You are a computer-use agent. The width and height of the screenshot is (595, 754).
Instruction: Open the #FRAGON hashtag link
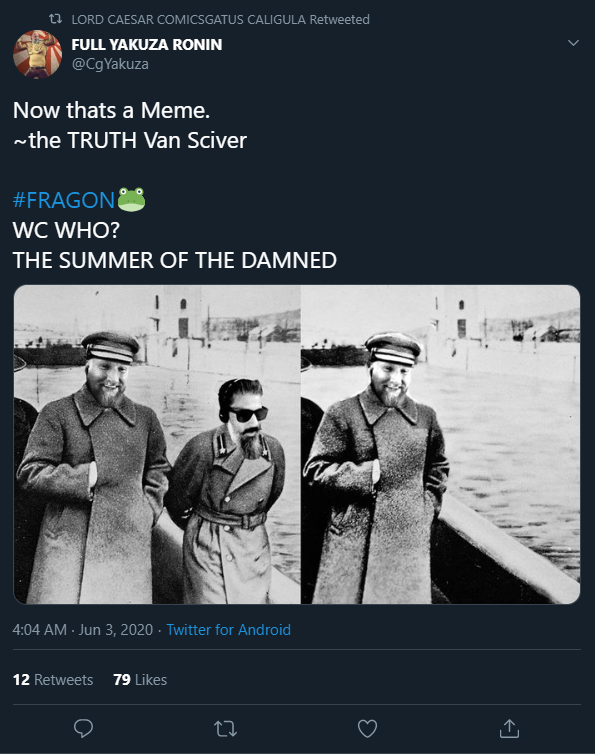tap(64, 200)
